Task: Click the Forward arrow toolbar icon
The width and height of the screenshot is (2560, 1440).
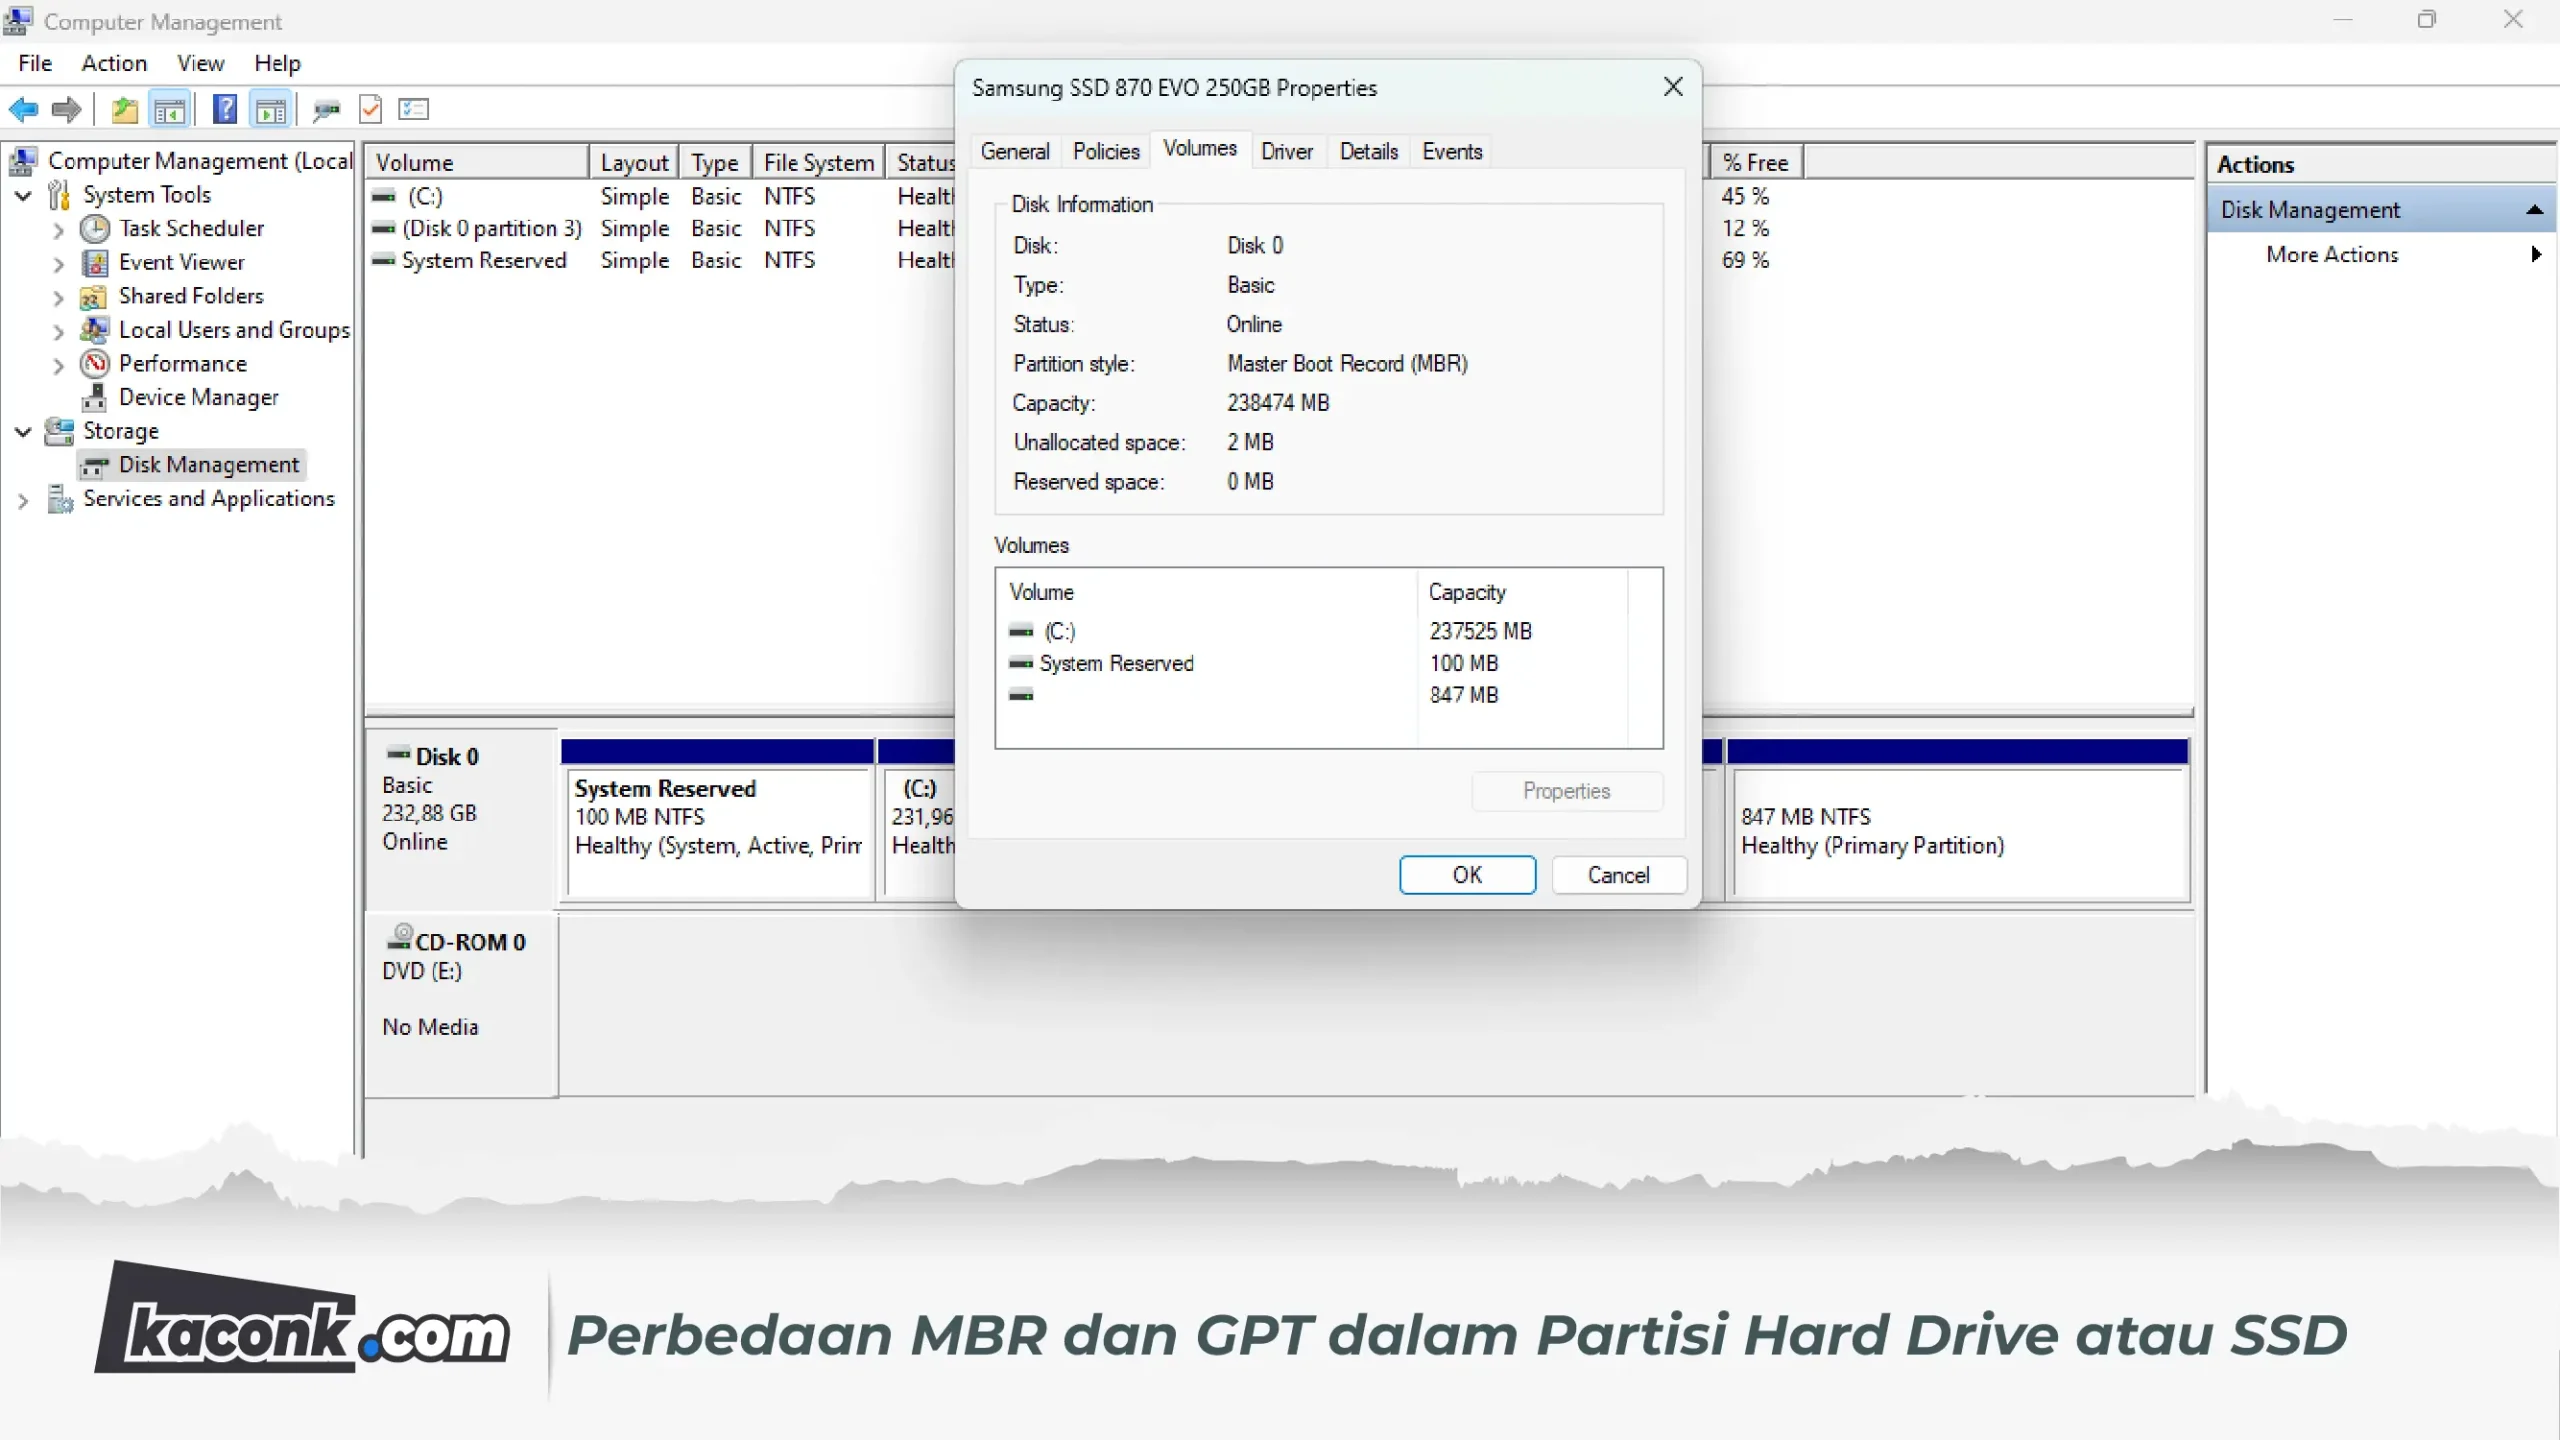Action: [x=66, y=109]
